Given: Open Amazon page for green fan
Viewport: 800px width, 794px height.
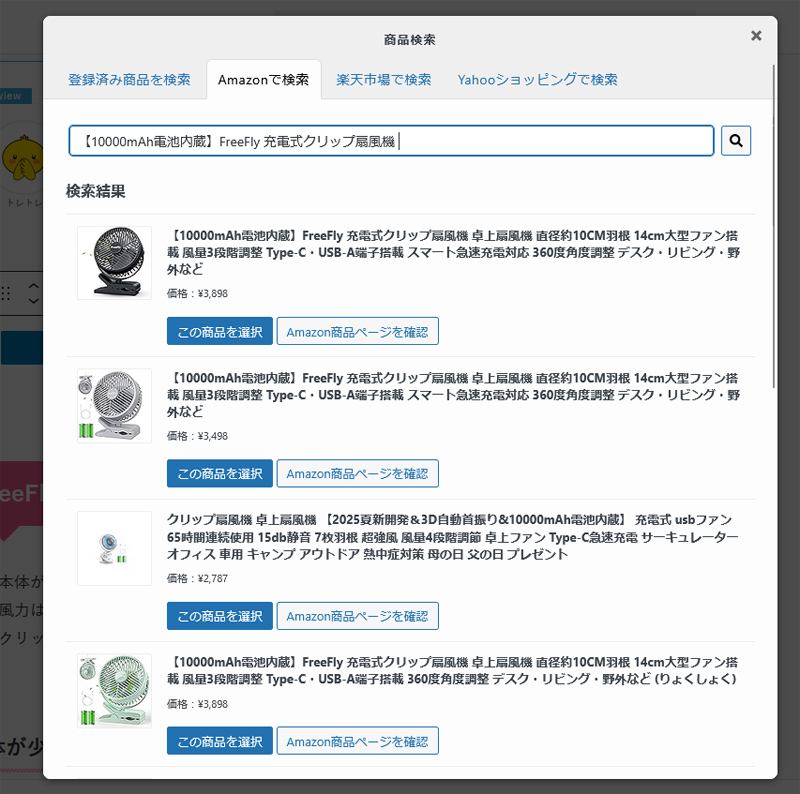Looking at the screenshot, I should (x=357, y=741).
